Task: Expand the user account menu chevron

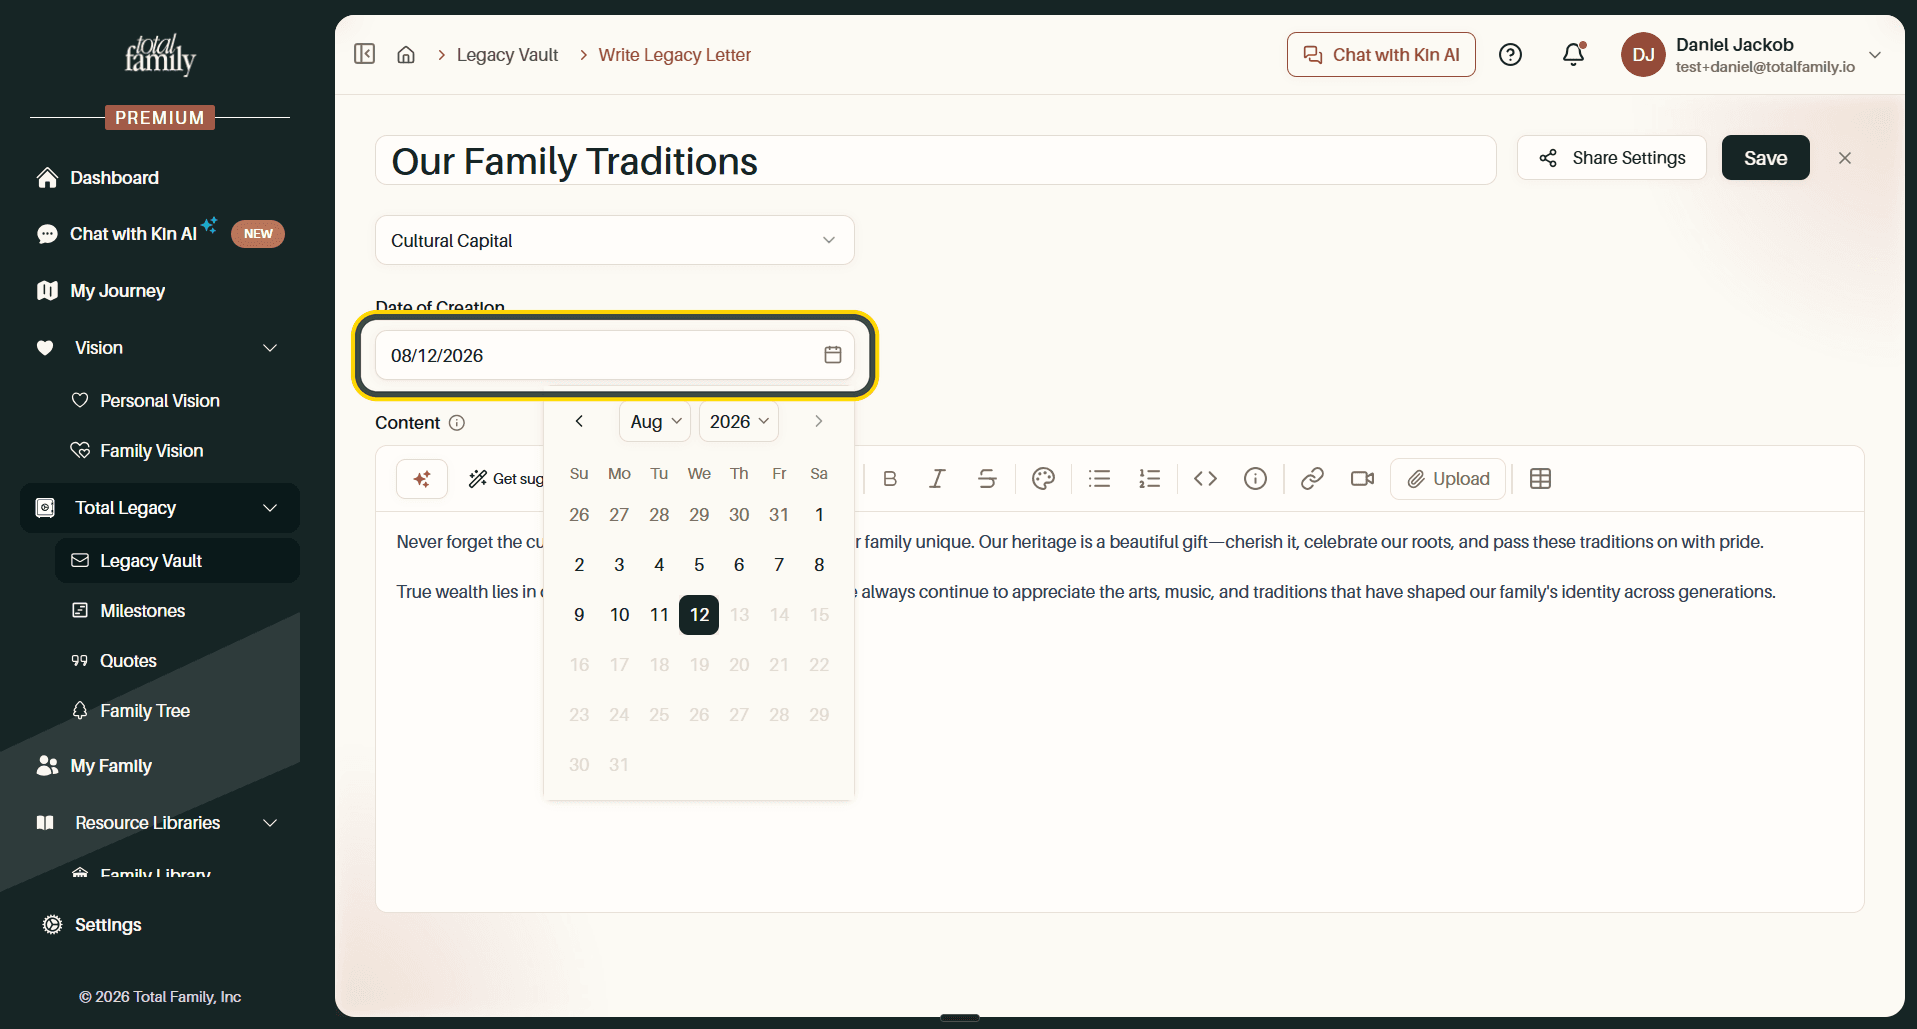Action: (x=1875, y=55)
